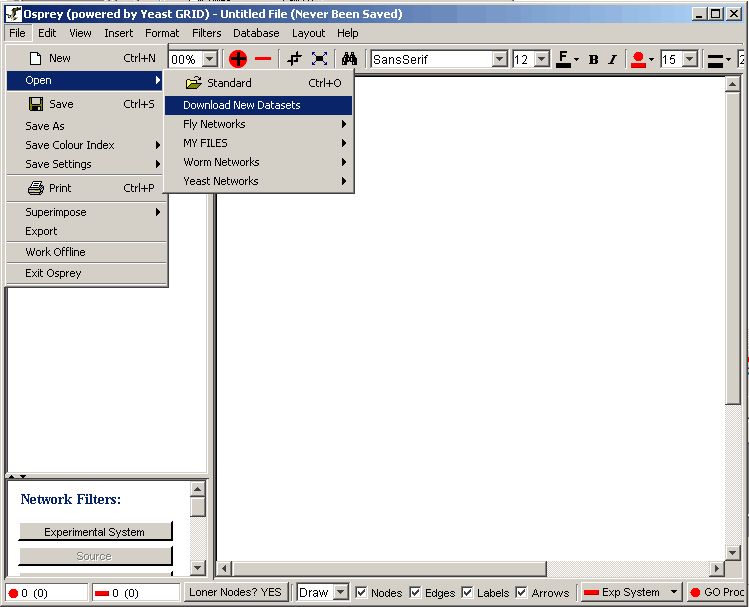Toggle bold text formatting
Viewport: 749px width, 607px height.
click(593, 60)
